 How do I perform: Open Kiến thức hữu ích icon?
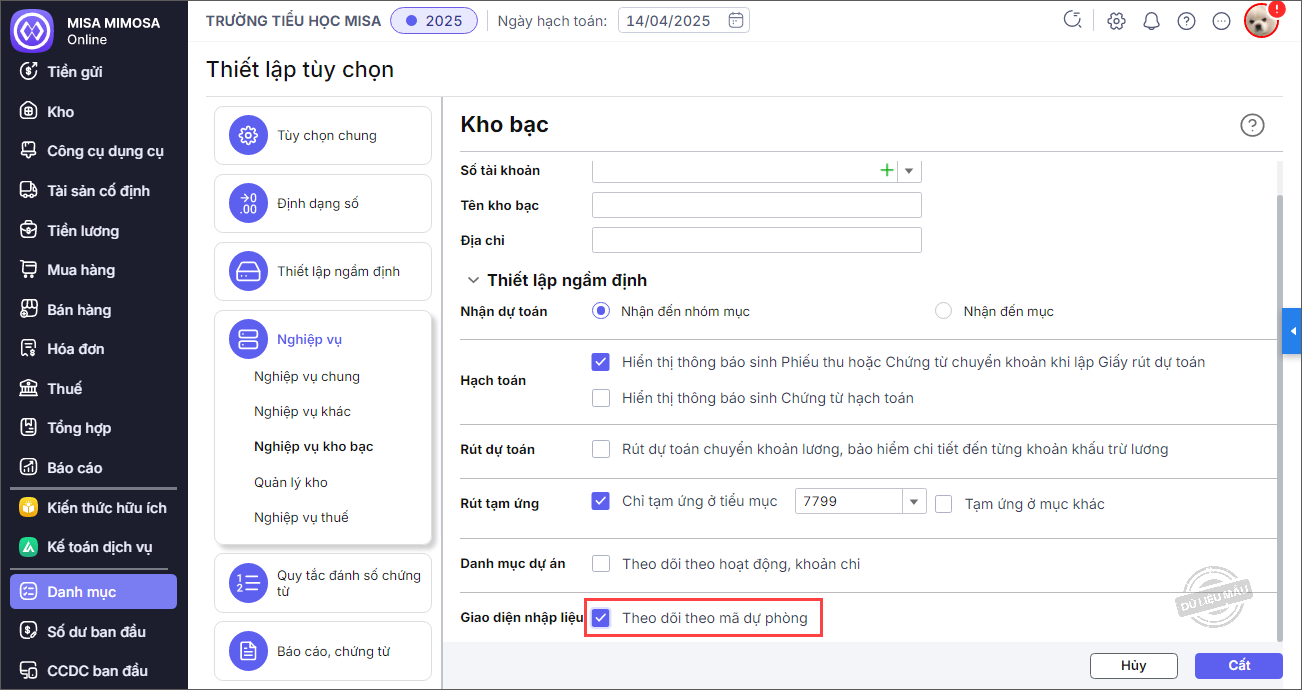click(x=29, y=508)
